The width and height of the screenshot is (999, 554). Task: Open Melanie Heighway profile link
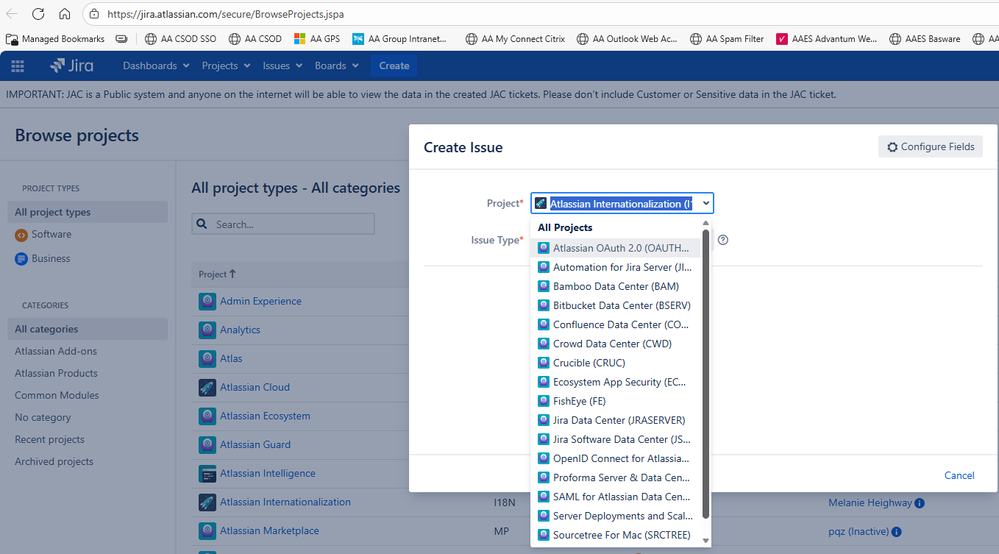point(870,503)
